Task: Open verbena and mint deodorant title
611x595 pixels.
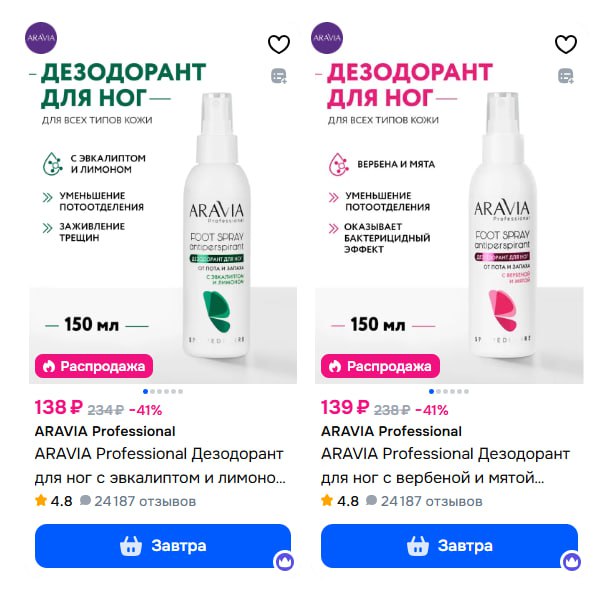Action: pos(445,466)
